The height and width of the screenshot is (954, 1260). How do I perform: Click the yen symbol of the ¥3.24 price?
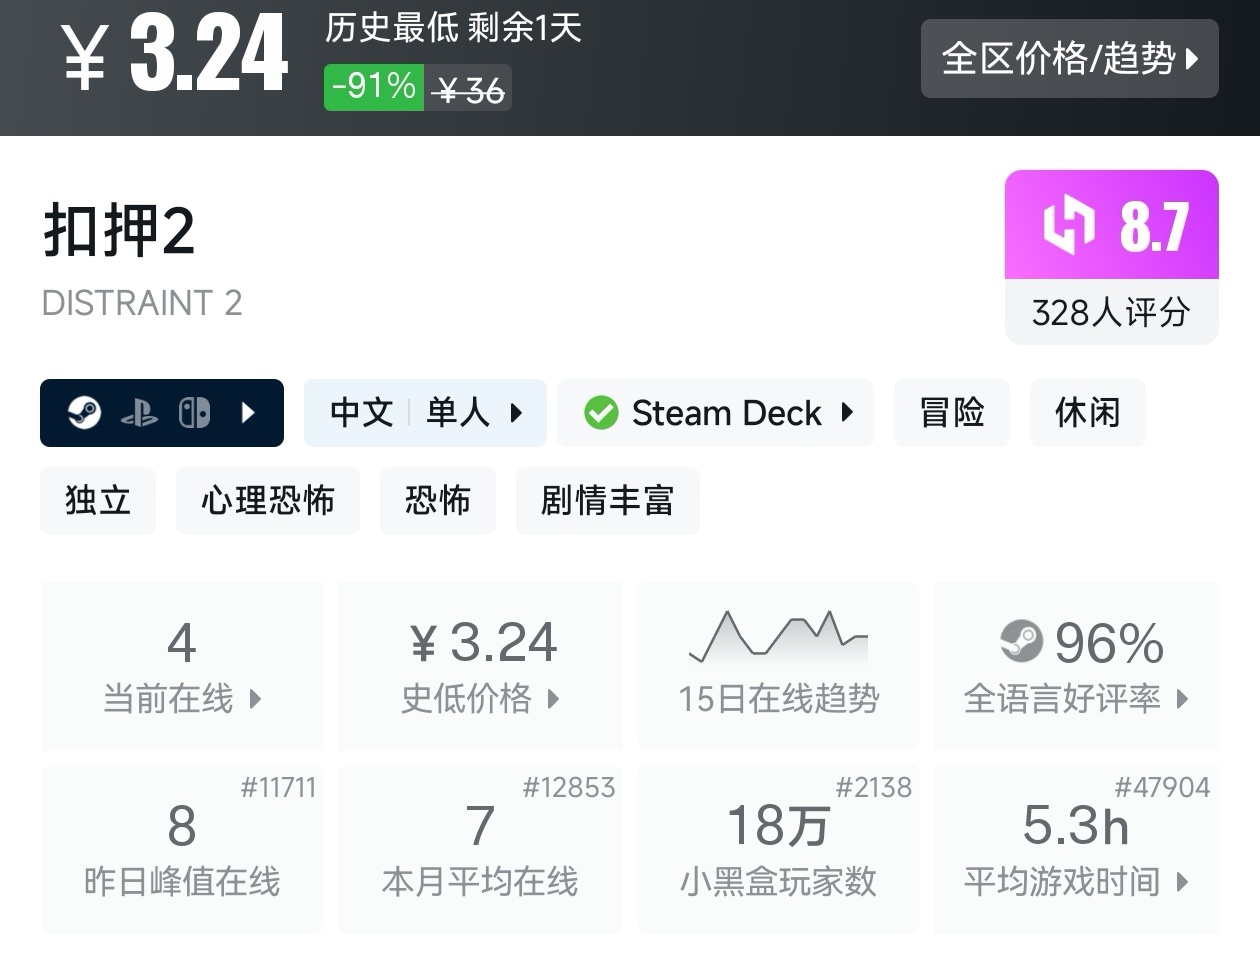(85, 58)
